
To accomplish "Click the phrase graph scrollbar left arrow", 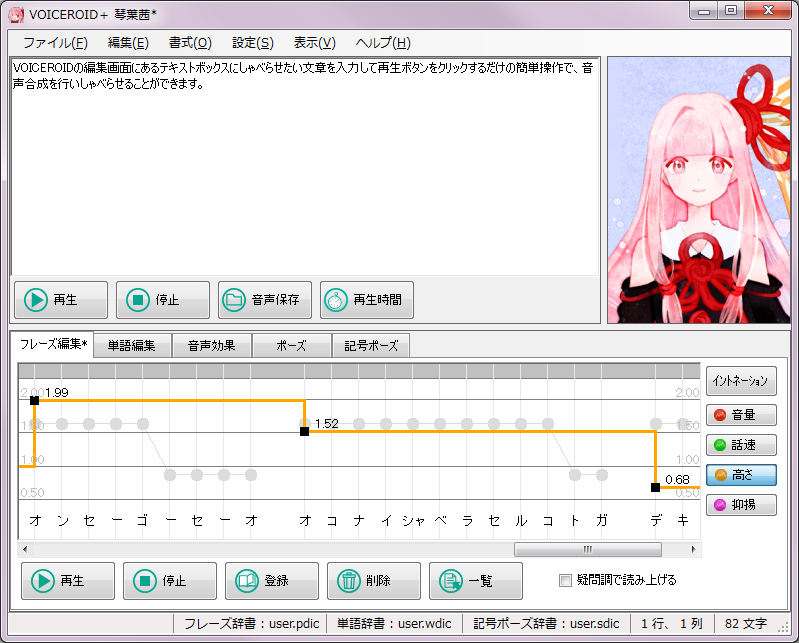I will (x=24, y=549).
